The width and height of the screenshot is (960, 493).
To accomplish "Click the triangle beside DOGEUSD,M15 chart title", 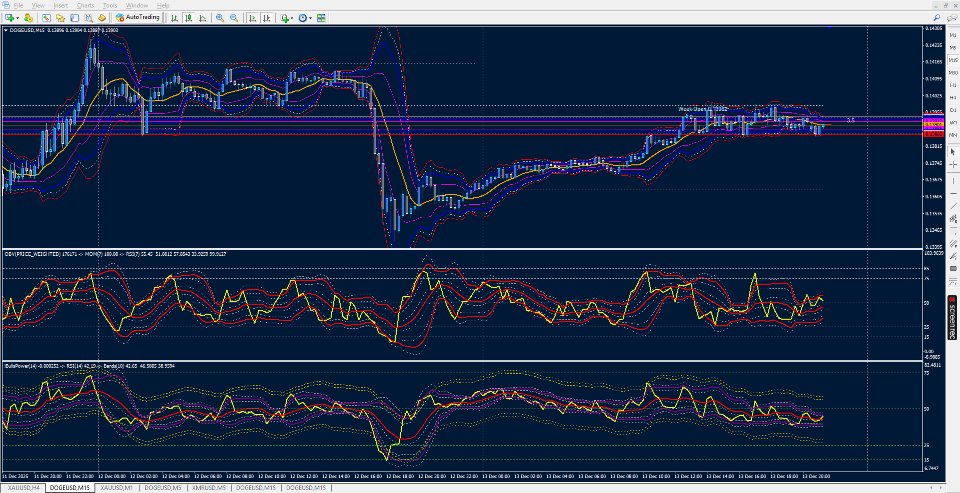I will 6,29.
